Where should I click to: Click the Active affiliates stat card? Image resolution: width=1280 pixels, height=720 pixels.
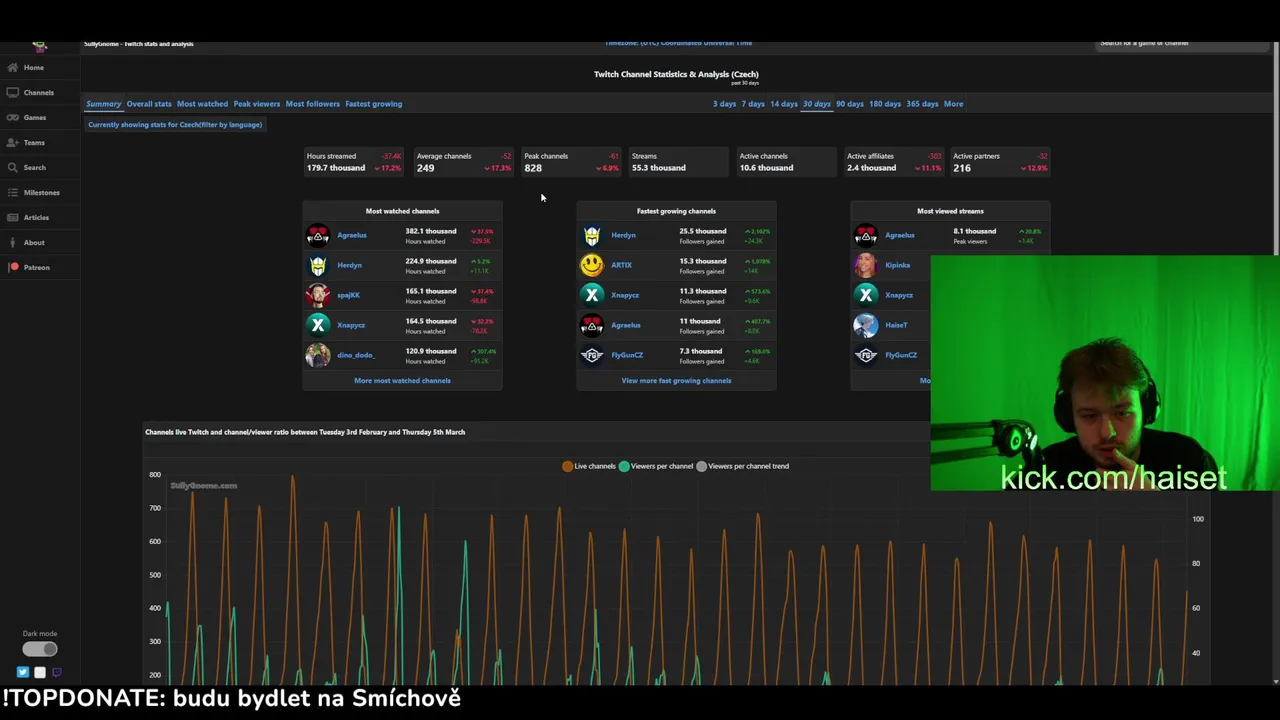(894, 162)
